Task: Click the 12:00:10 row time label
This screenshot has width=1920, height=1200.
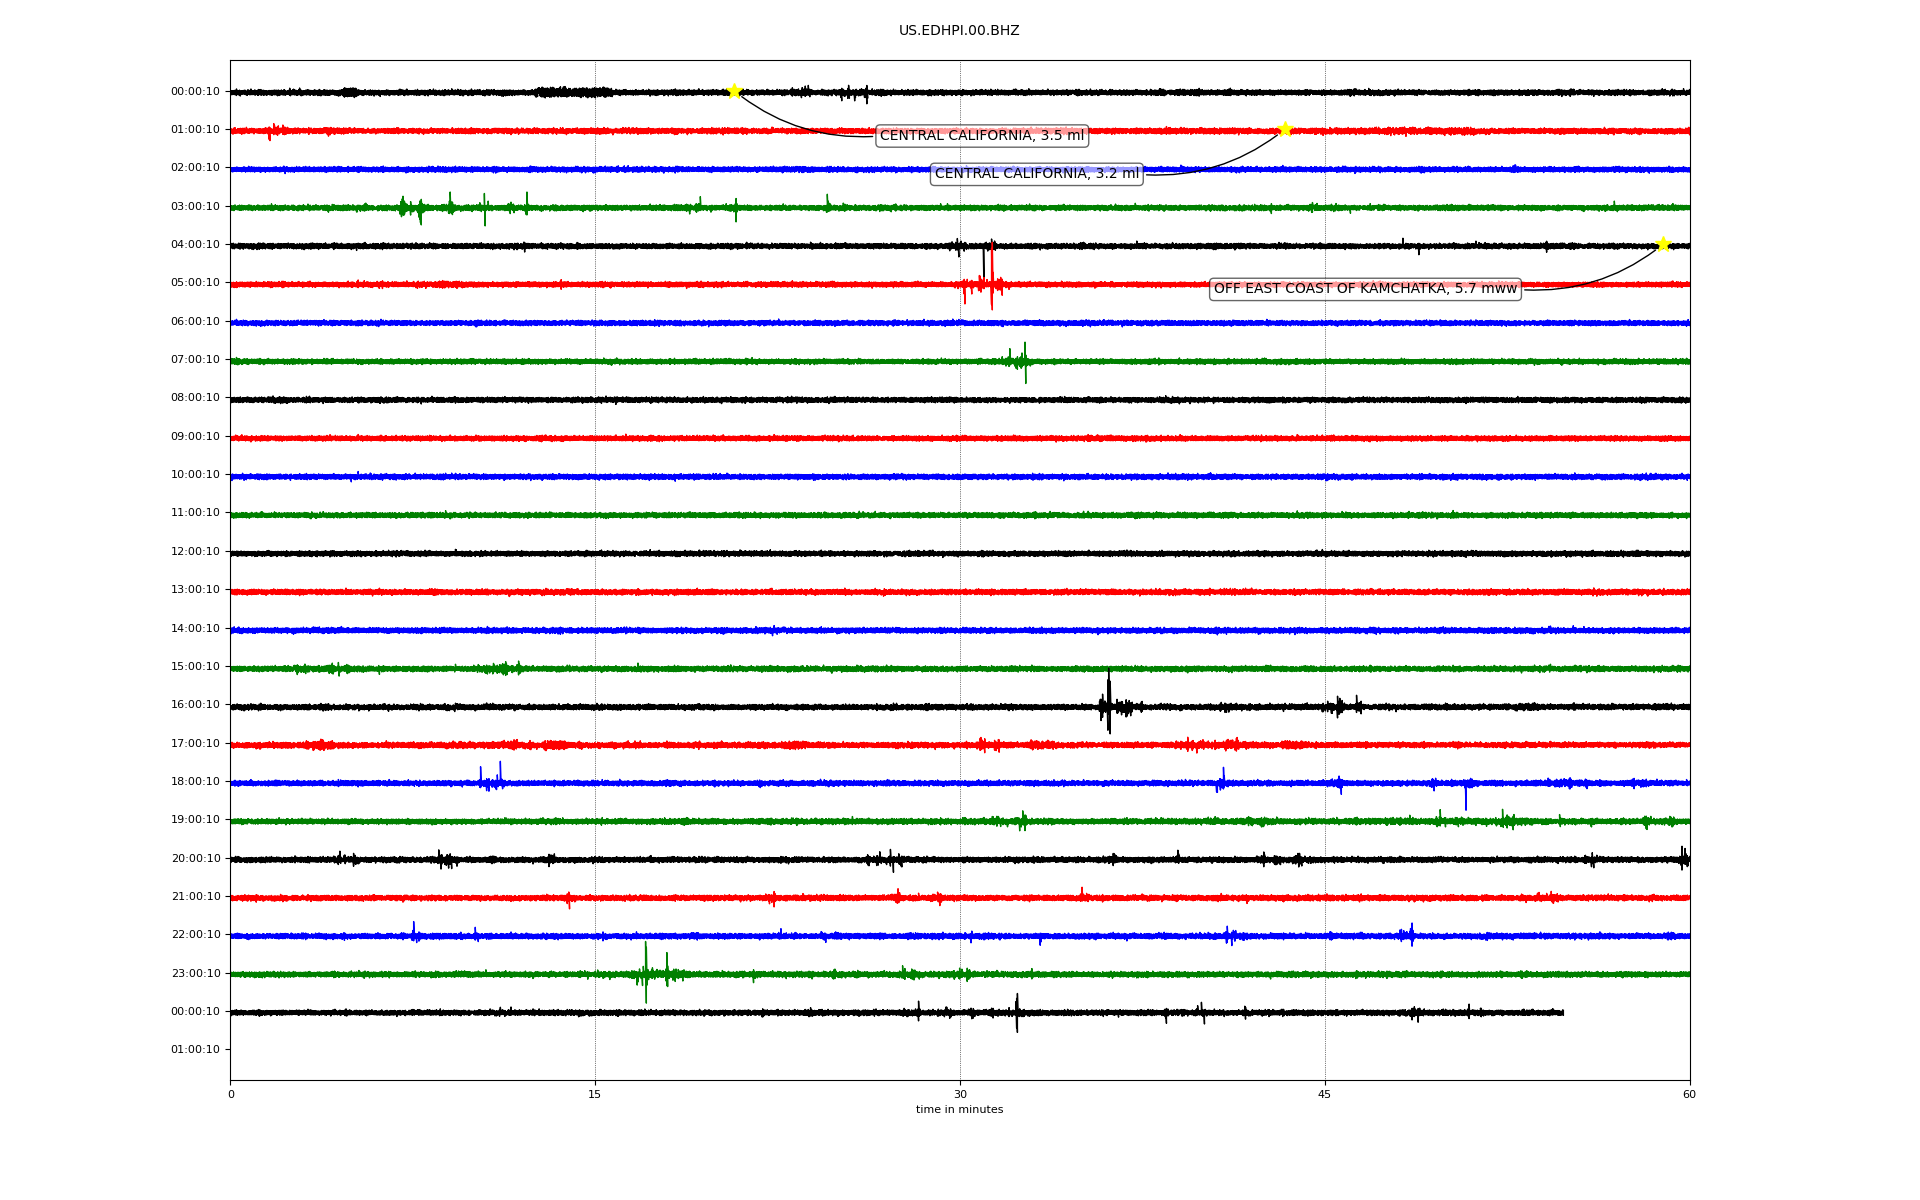Action: pos(195,552)
